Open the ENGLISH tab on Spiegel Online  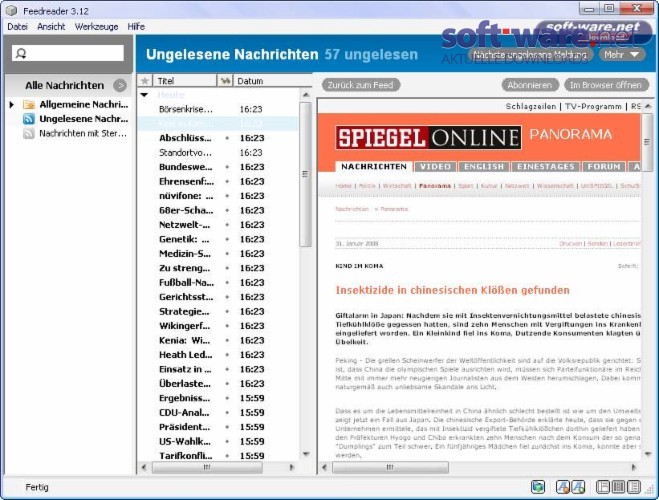(x=484, y=167)
